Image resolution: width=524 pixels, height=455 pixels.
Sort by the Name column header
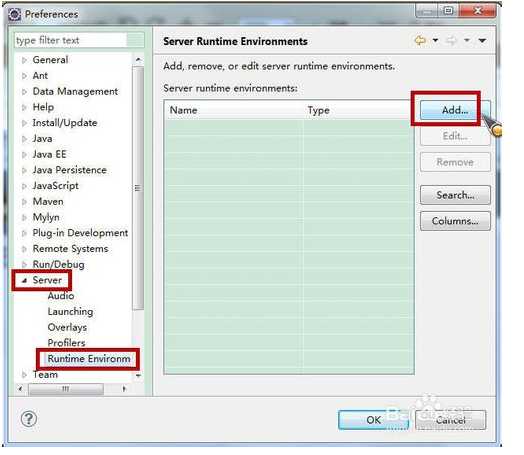[234, 110]
